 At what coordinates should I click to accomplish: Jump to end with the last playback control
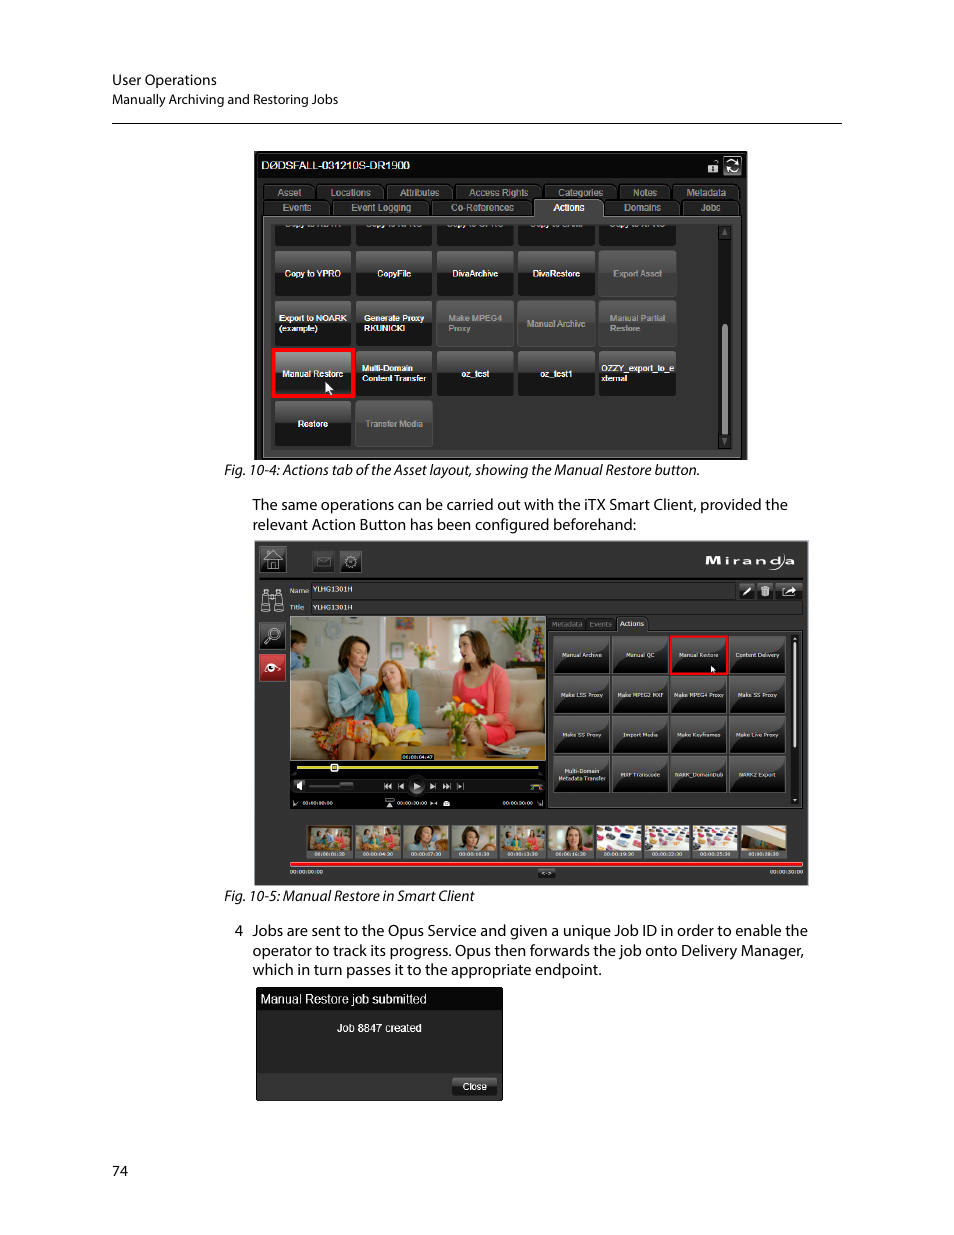click(460, 786)
